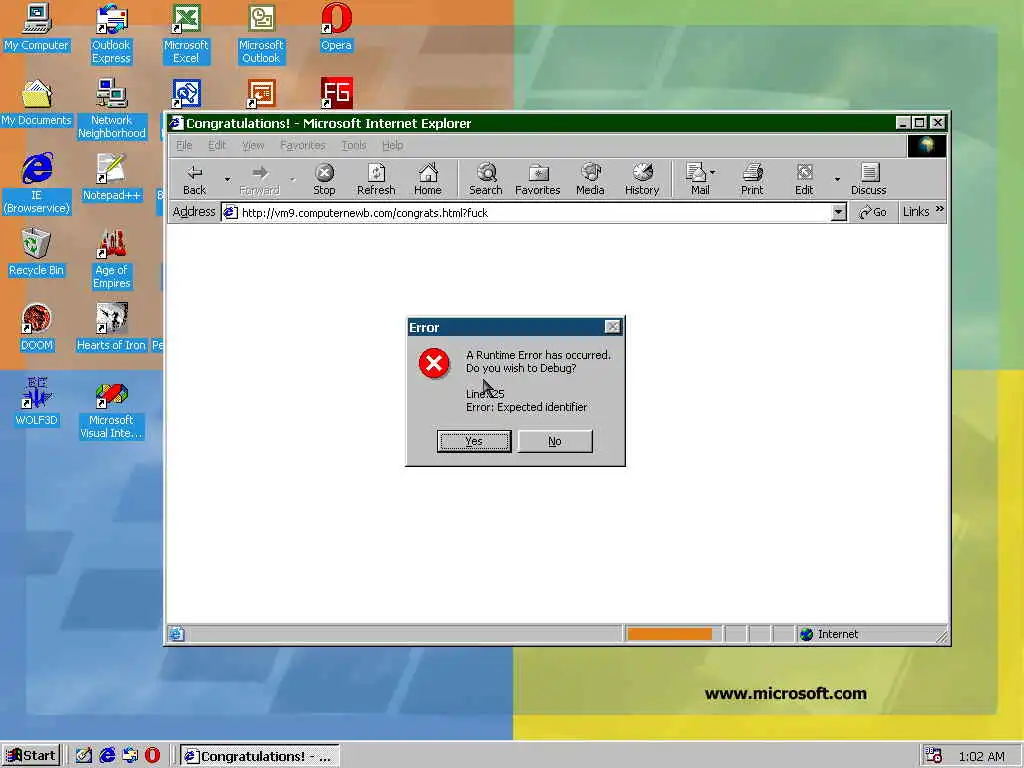
Task: Click the Congratulations taskbar button
Action: [x=259, y=756]
